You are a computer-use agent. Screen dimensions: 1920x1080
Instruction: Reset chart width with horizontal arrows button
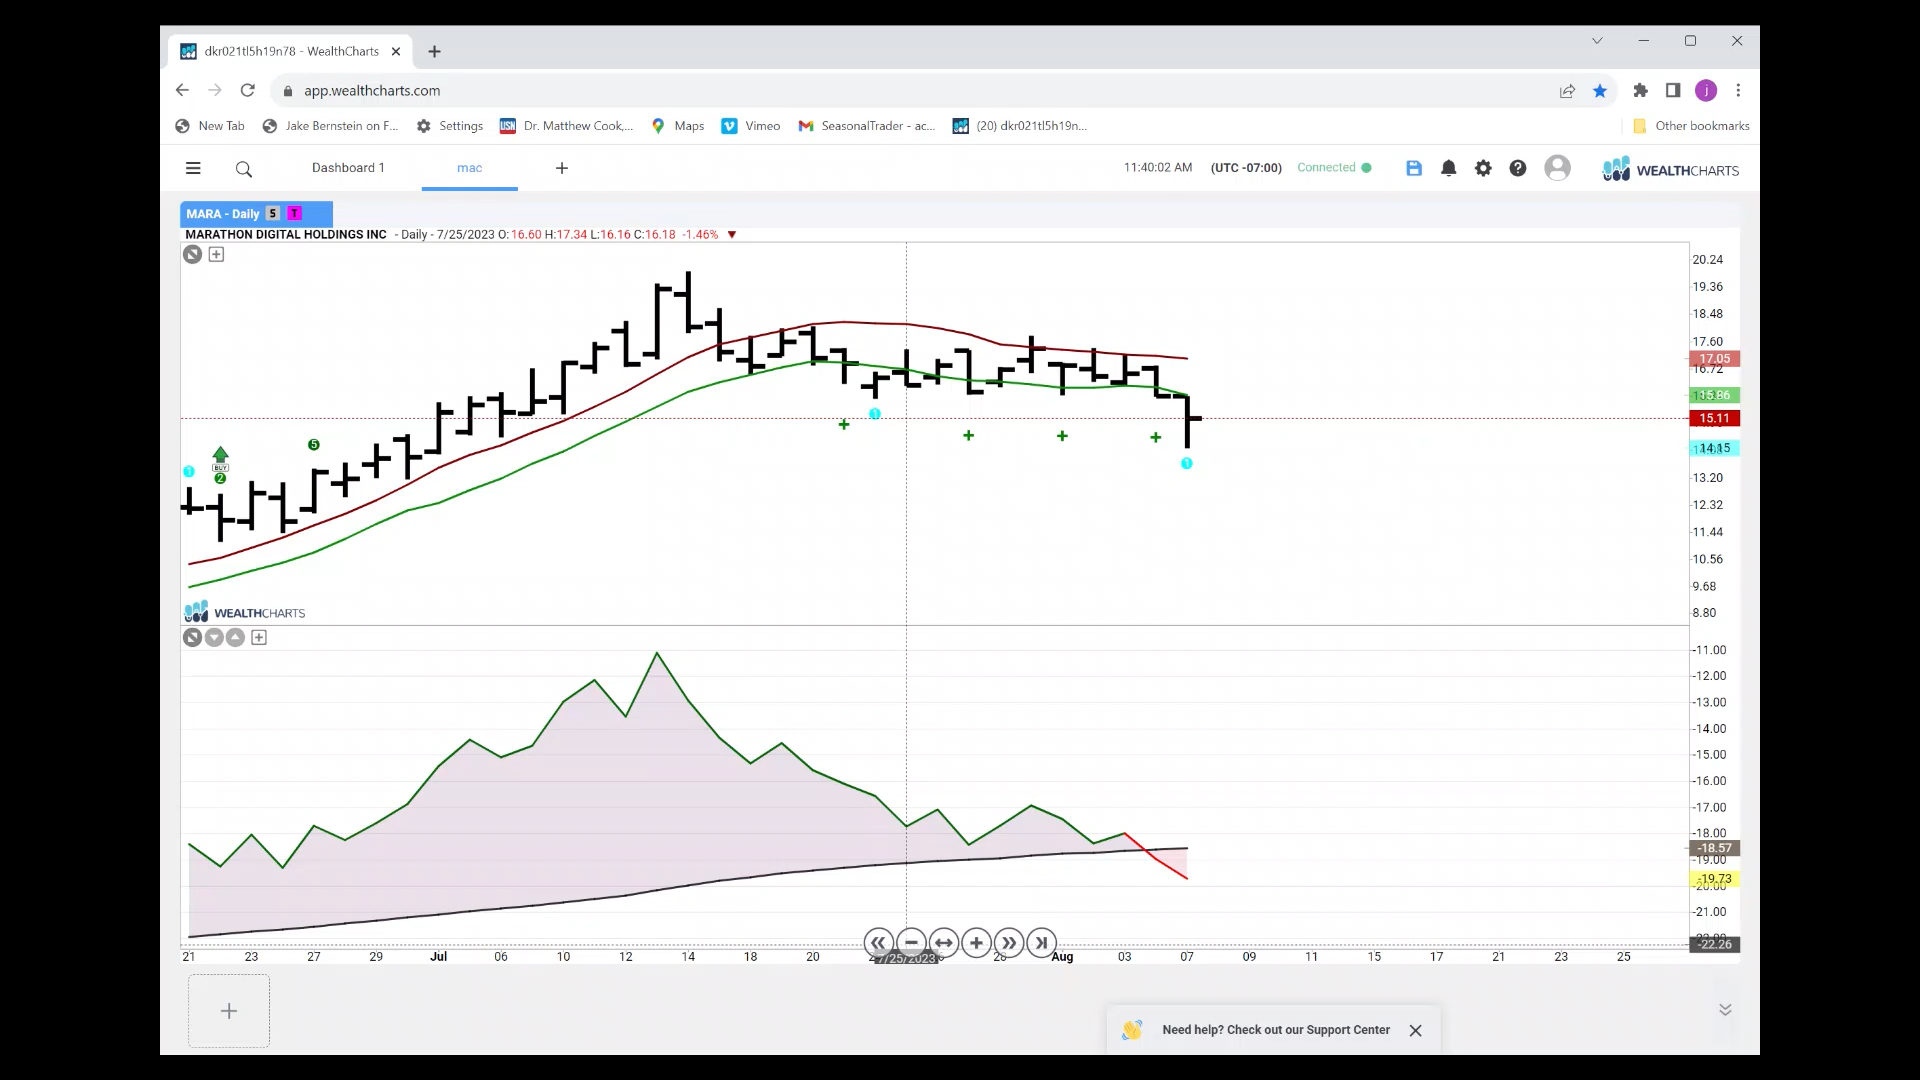(944, 942)
